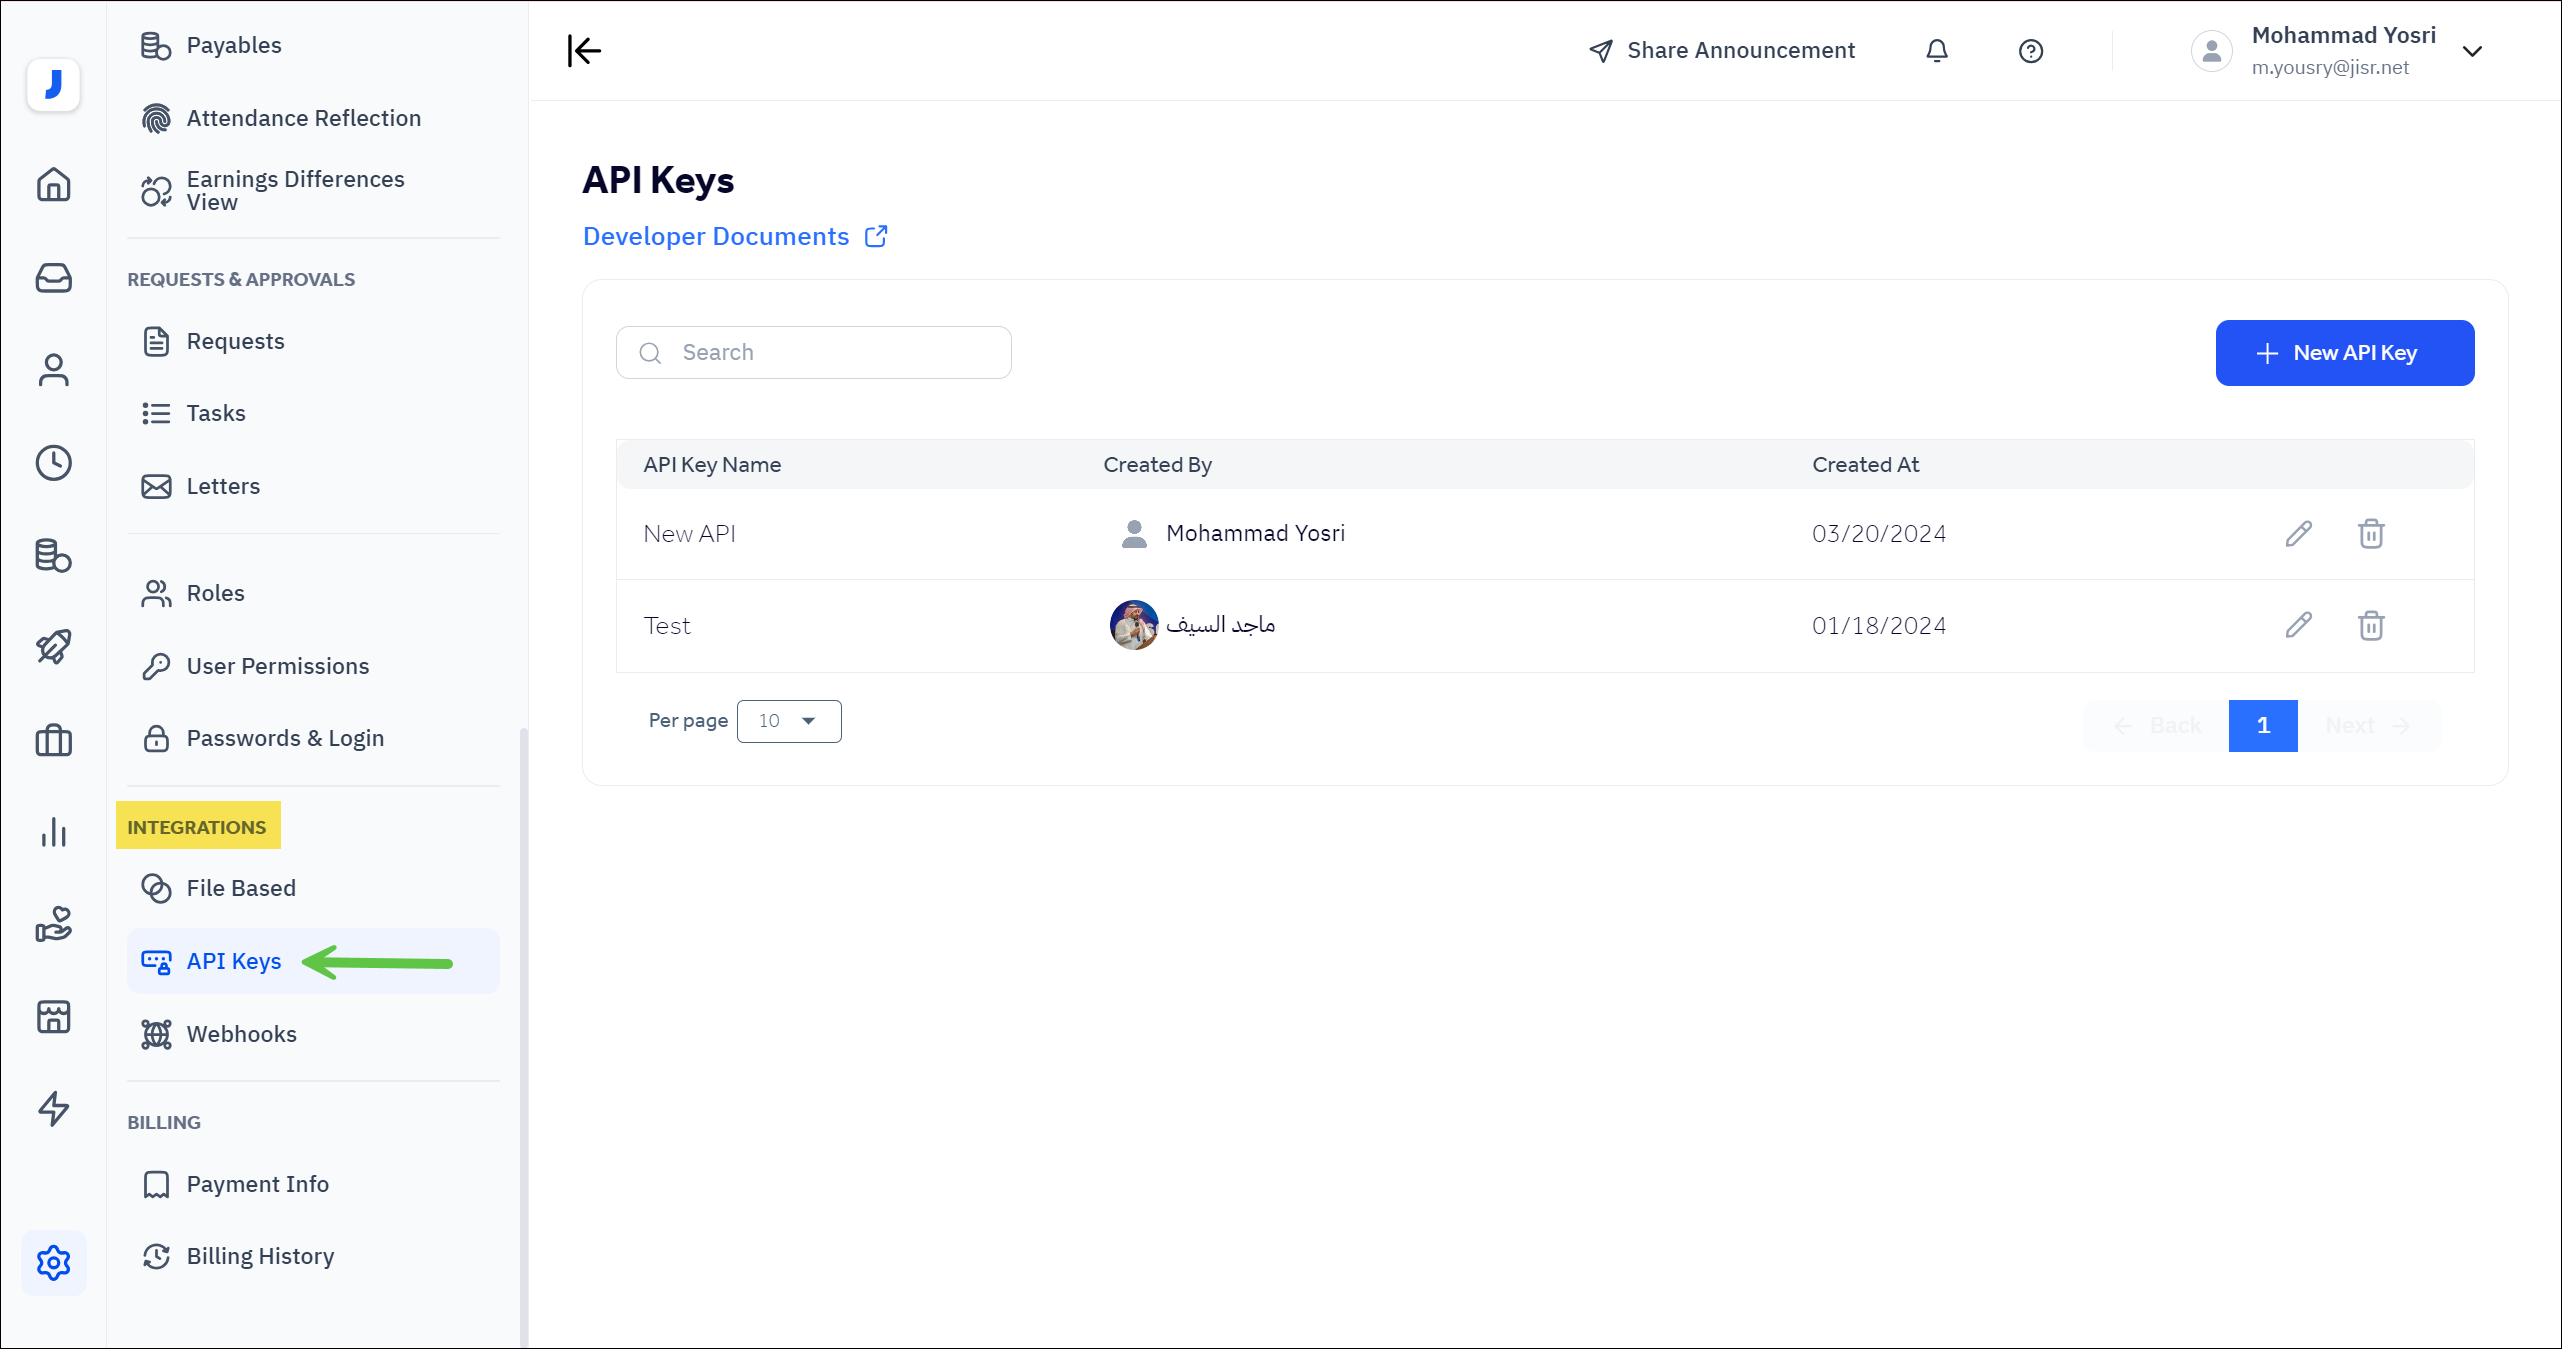Open the File Based integration menu item
The width and height of the screenshot is (2562, 1349).
point(240,888)
